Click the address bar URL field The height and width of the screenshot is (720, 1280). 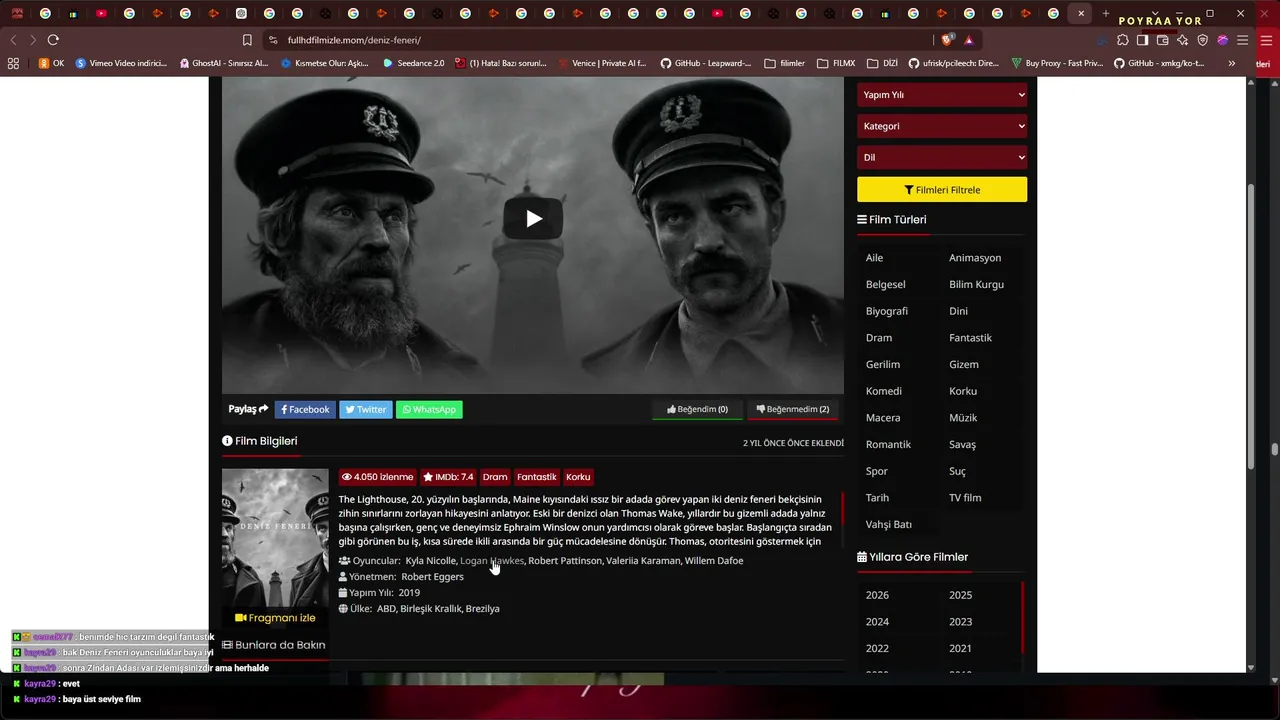click(x=600, y=40)
